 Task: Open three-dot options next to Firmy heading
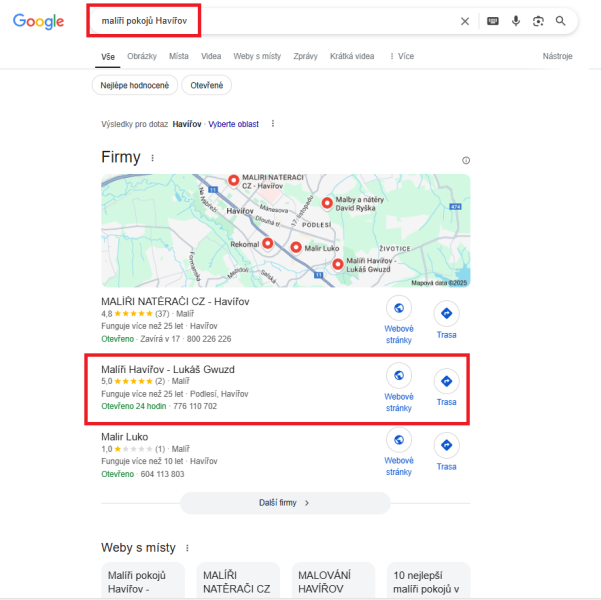point(153,158)
